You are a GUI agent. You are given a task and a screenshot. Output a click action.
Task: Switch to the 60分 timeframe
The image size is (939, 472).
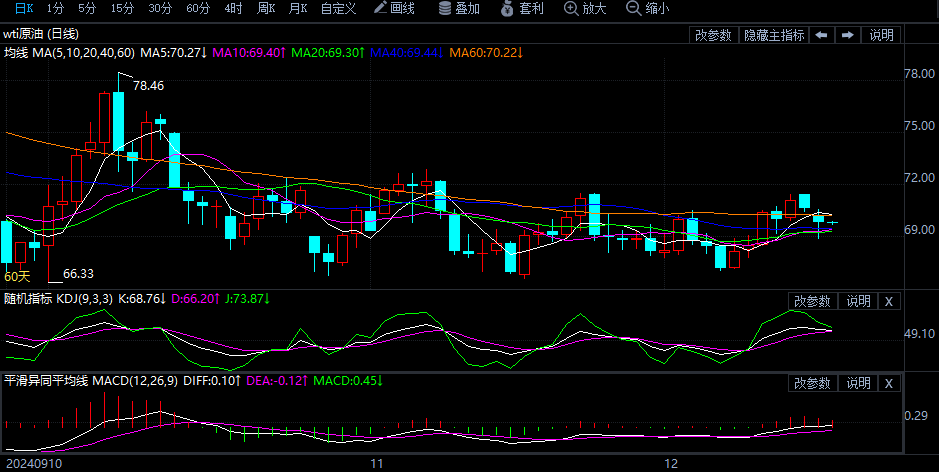[x=198, y=9]
